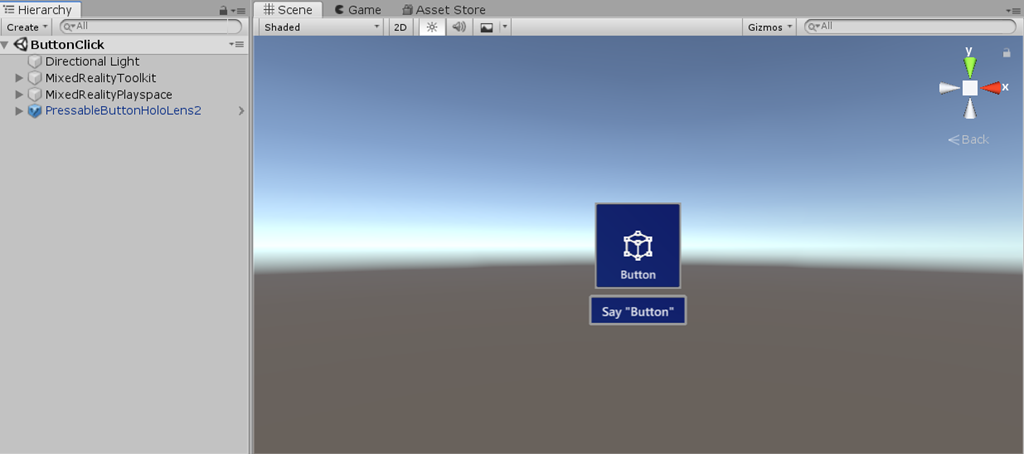Screen dimensions: 1024x454
Task: Expand the MixedRealityToolkit tree item
Action: pyautogui.click(x=19, y=78)
